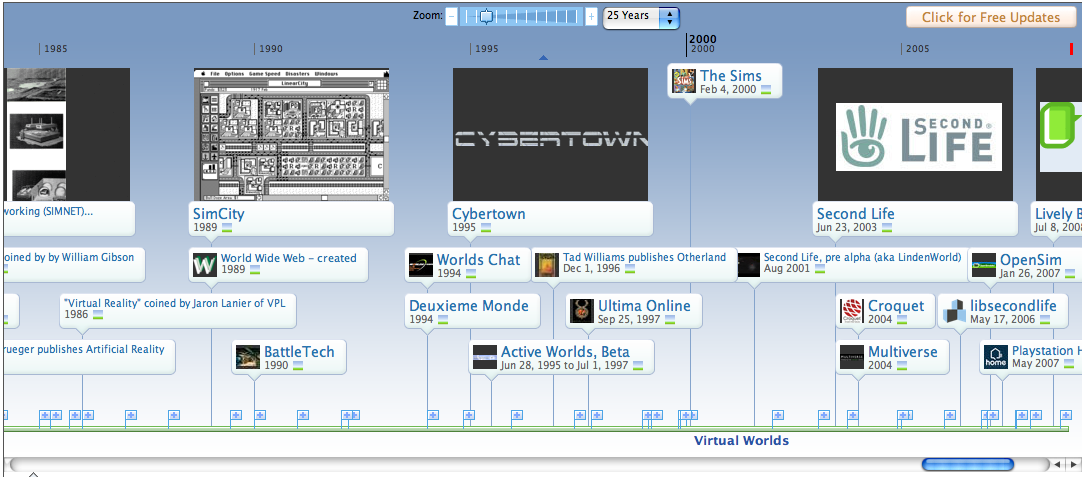Click the flag icon next to May 17, 2006
The width and height of the screenshot is (1082, 477).
(x=1045, y=320)
